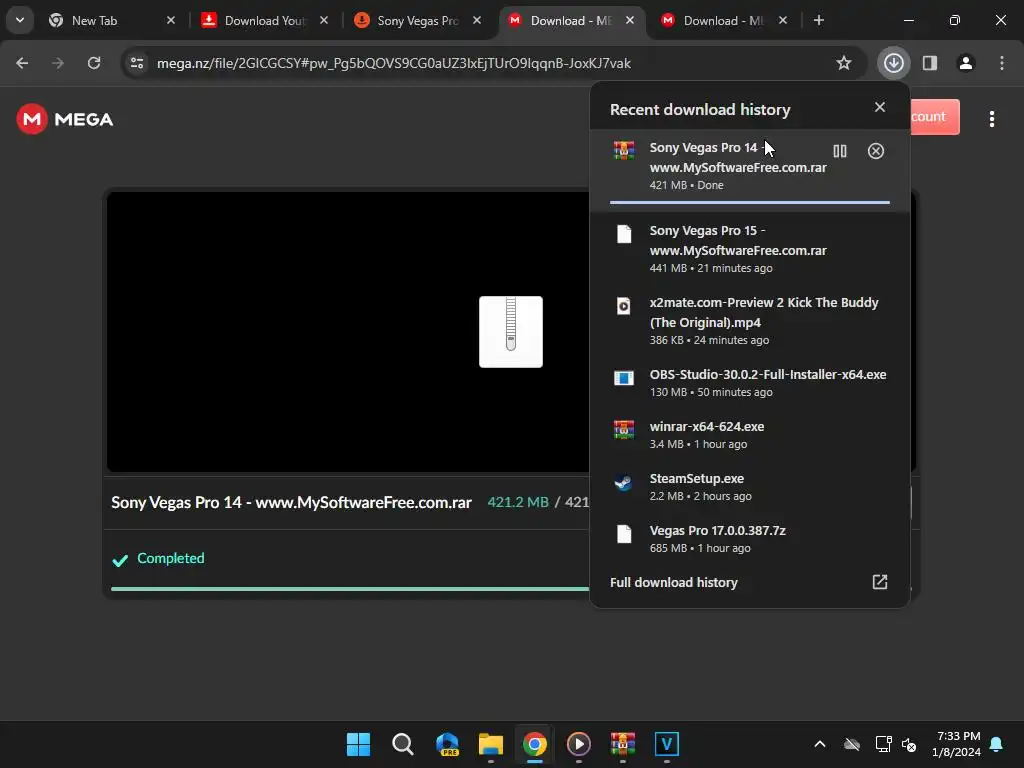This screenshot has height=768, width=1024.
Task: Close the Sony Vegas Pro tab
Action: pos(477,20)
